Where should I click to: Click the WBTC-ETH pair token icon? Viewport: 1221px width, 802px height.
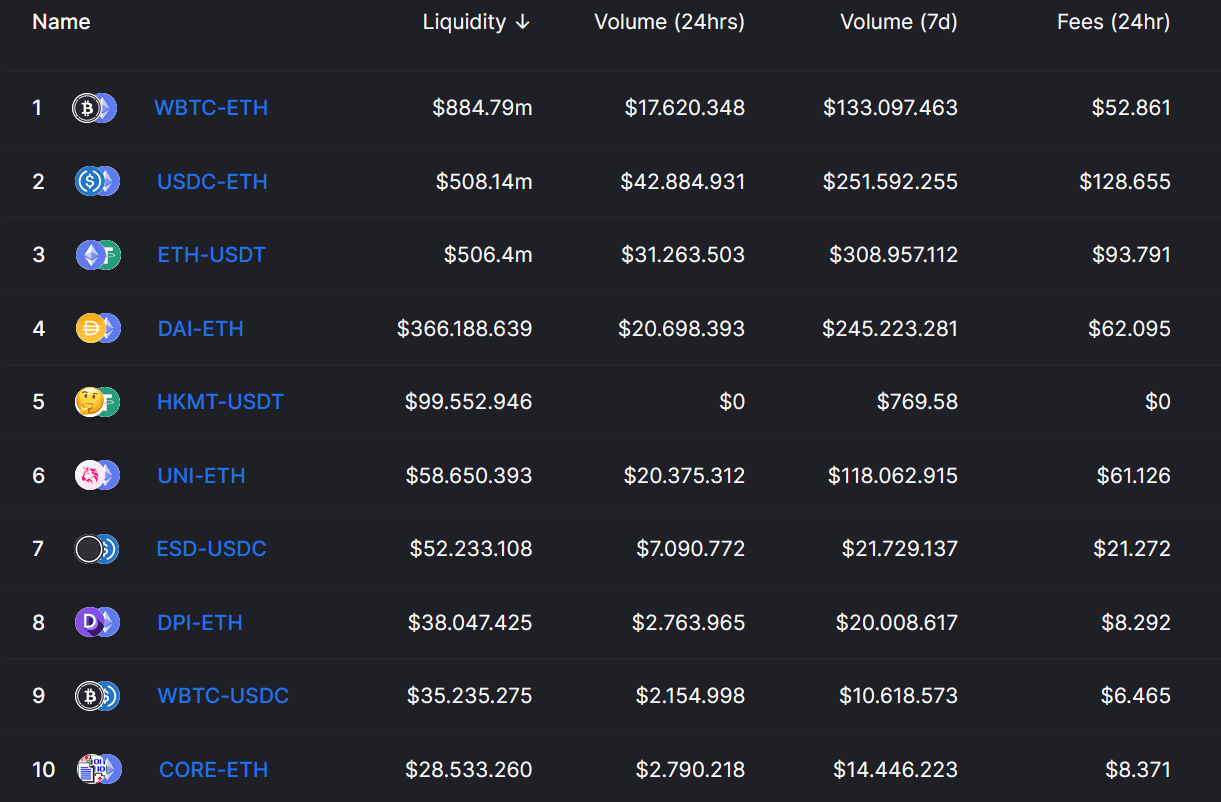[x=94, y=108]
